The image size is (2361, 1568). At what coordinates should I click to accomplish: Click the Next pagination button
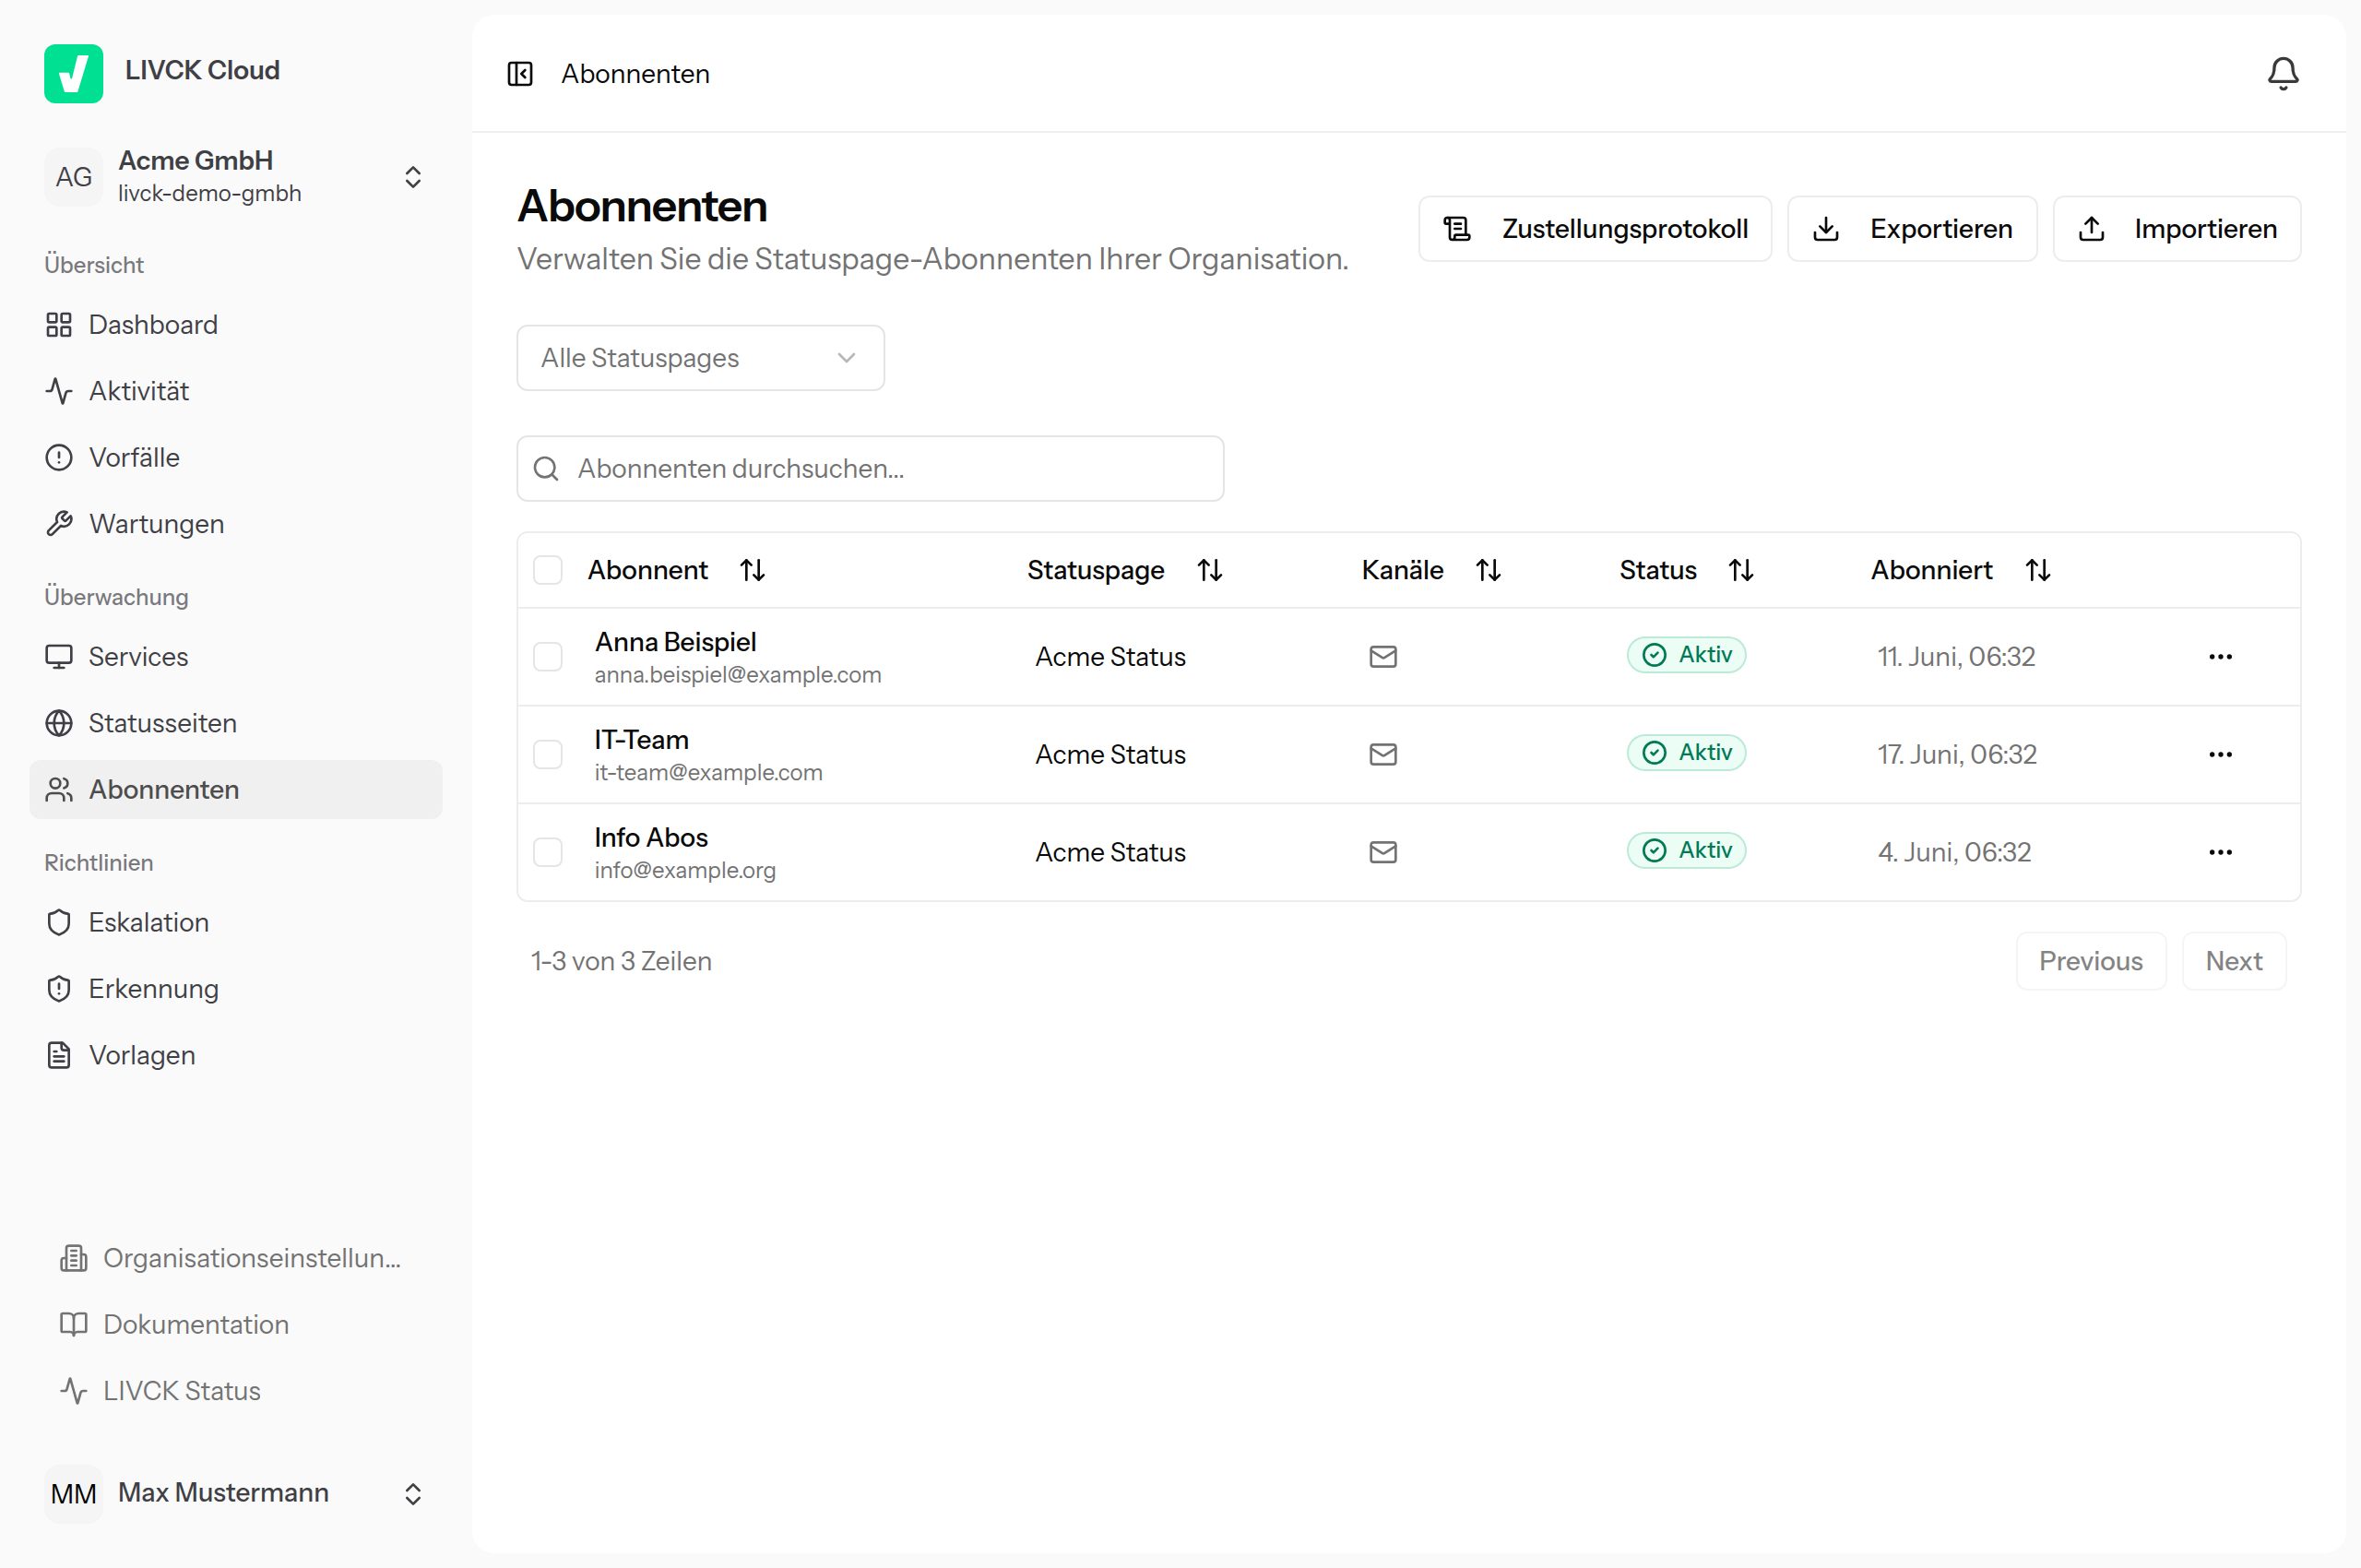point(2234,962)
